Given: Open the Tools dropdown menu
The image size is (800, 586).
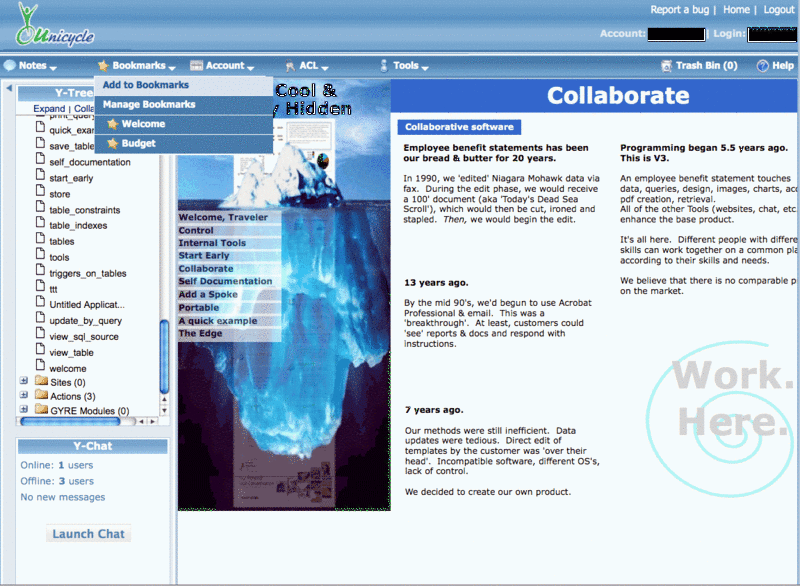Looking at the screenshot, I should point(405,66).
